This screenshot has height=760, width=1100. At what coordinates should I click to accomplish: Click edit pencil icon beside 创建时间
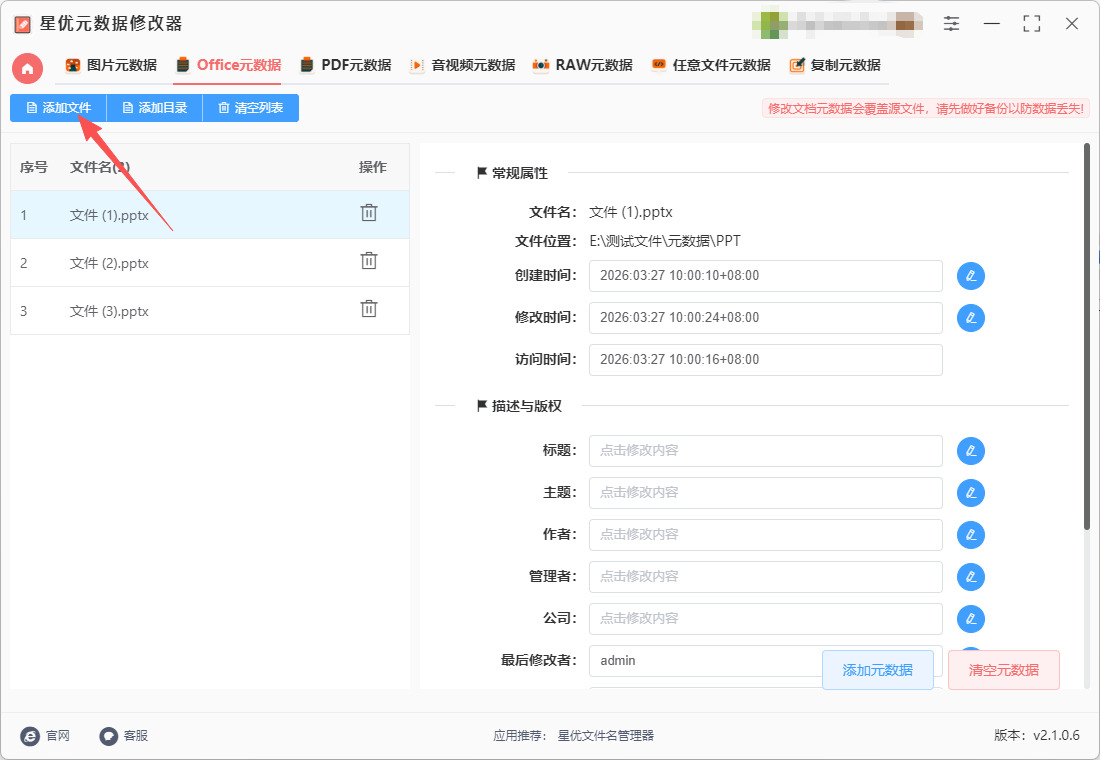pyautogui.click(x=970, y=276)
